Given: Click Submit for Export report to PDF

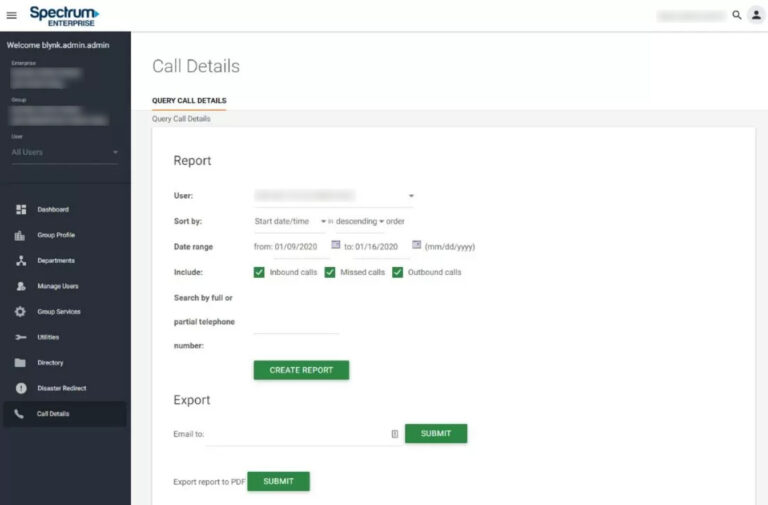Looking at the screenshot, I should point(278,481).
